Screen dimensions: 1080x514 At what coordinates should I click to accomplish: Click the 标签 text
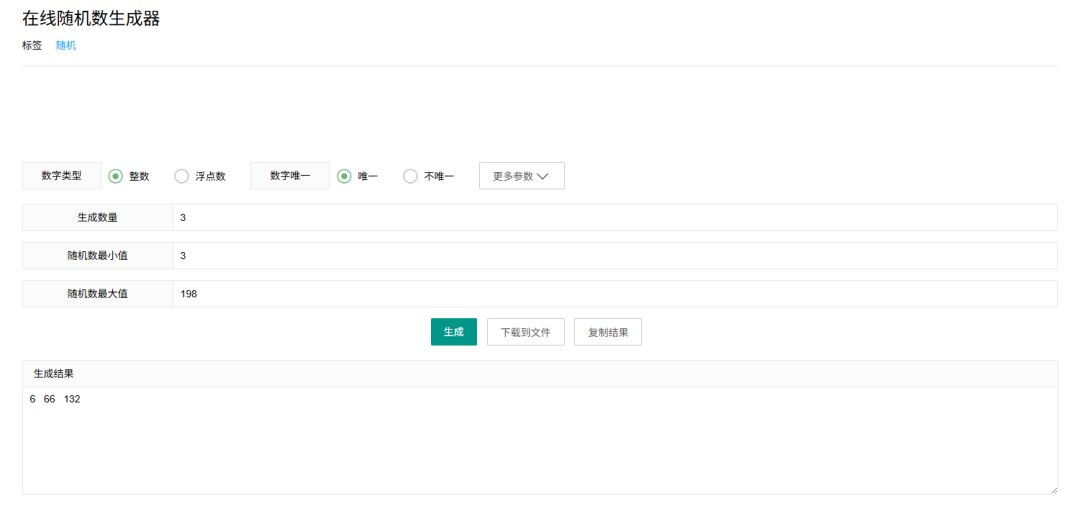click(32, 45)
